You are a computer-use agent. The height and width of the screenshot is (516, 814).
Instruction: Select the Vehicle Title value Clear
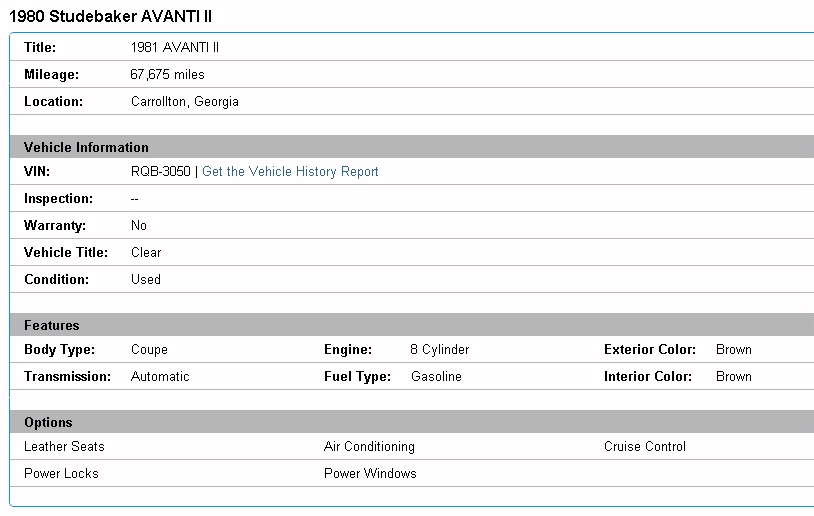[146, 253]
